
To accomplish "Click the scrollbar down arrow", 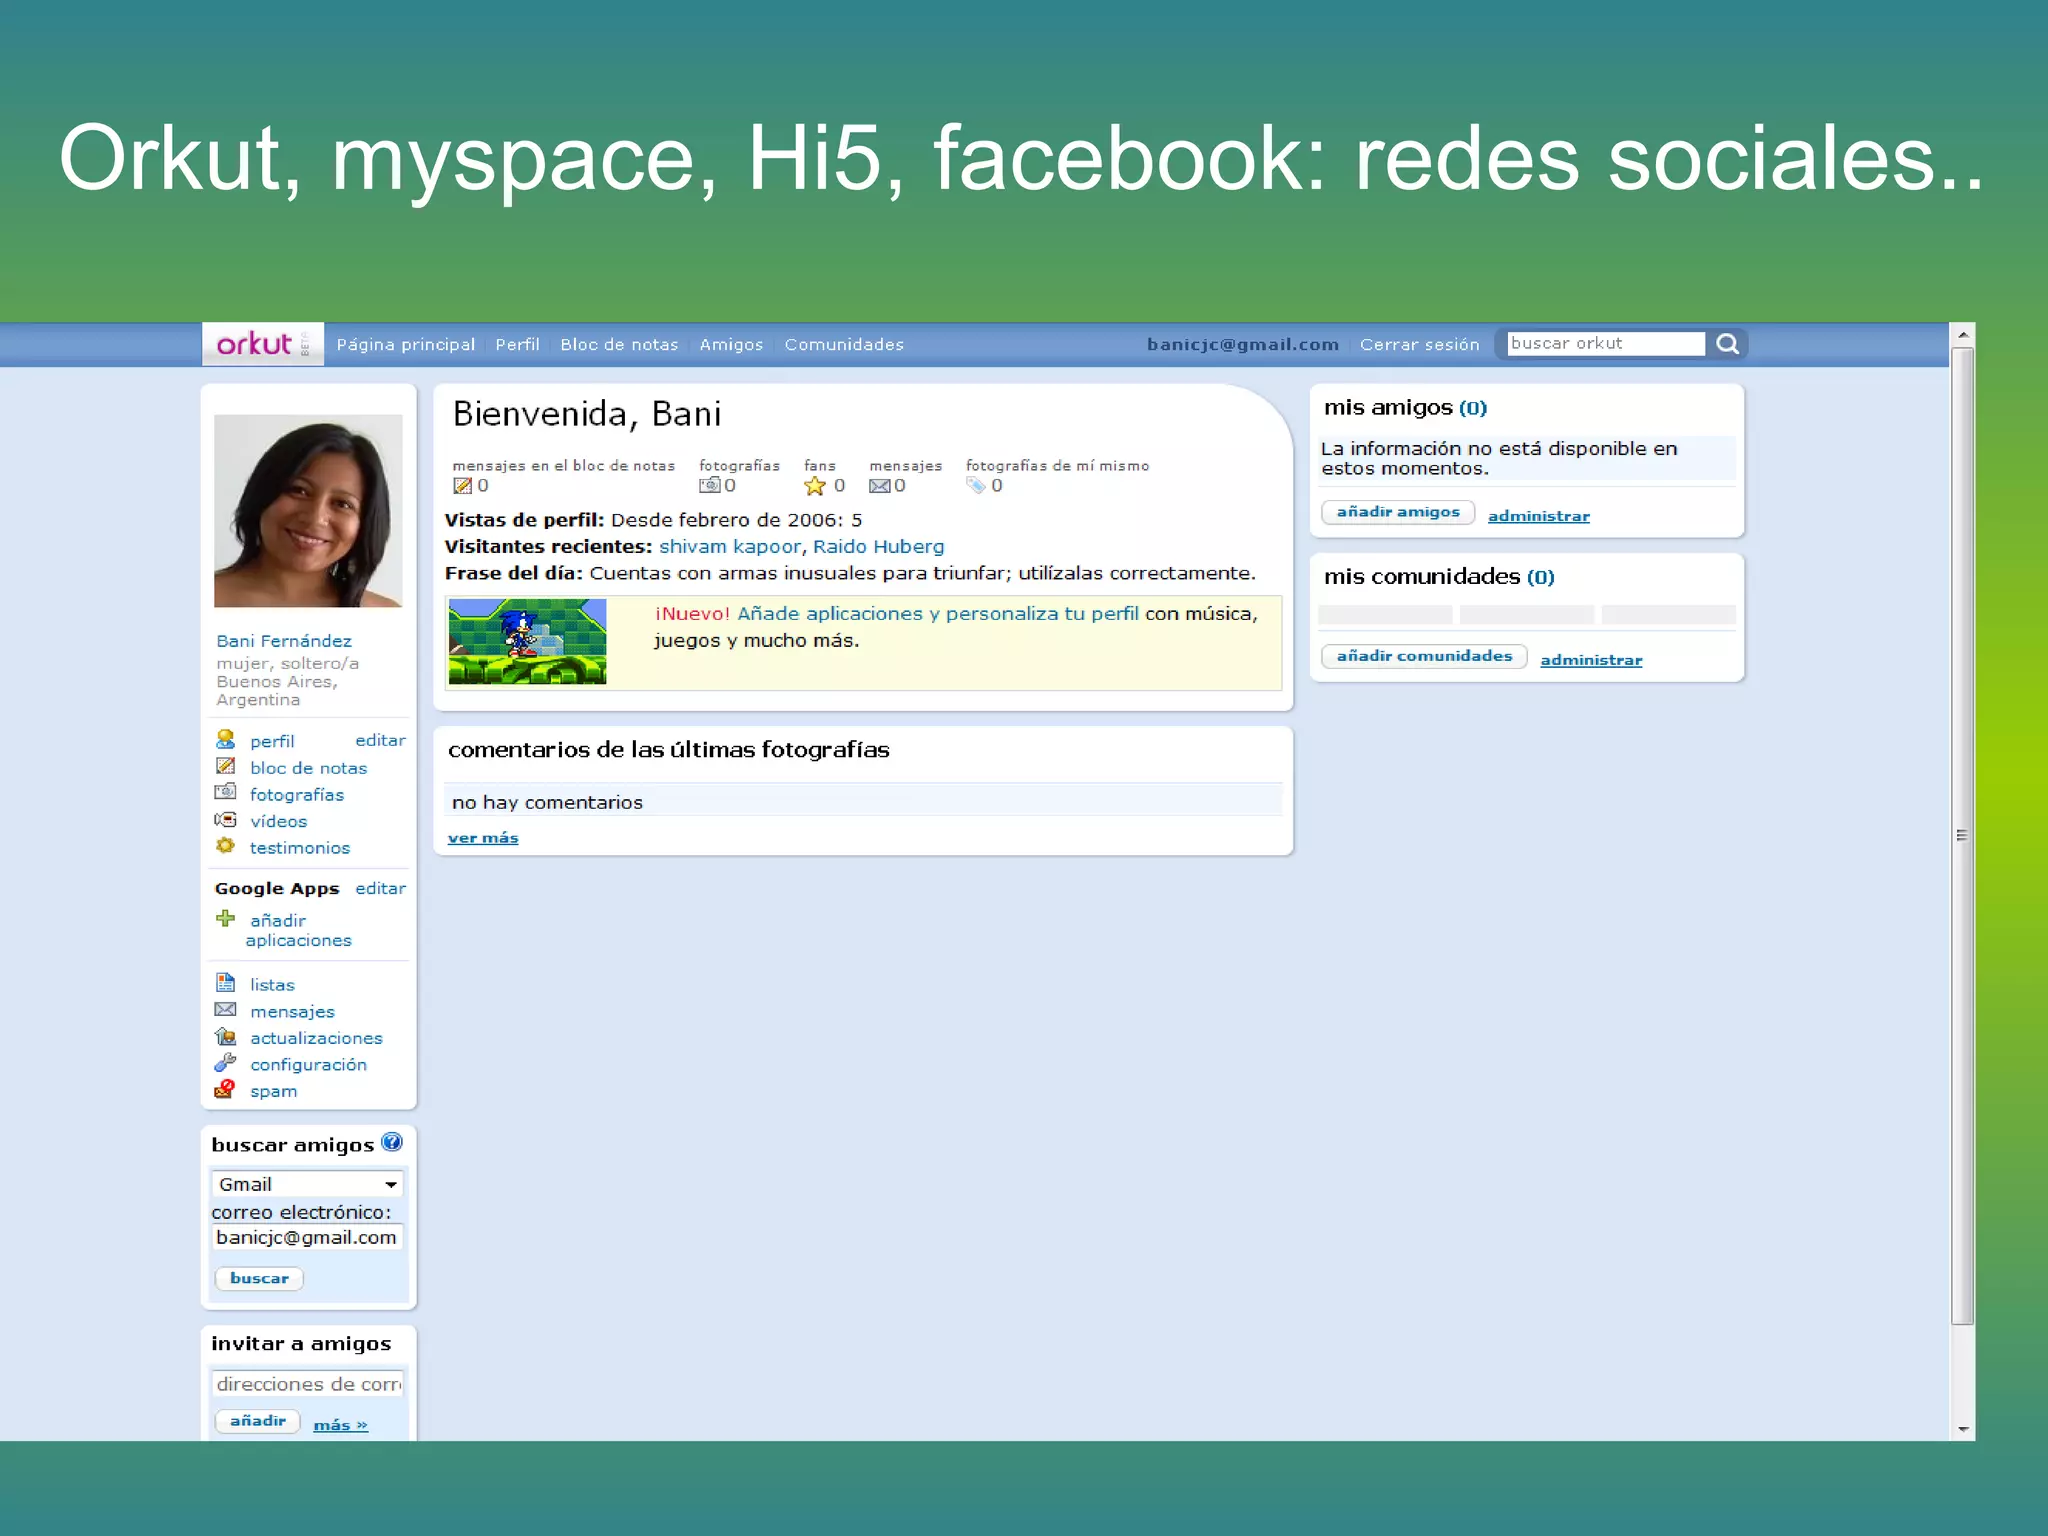I will click(x=1962, y=1428).
